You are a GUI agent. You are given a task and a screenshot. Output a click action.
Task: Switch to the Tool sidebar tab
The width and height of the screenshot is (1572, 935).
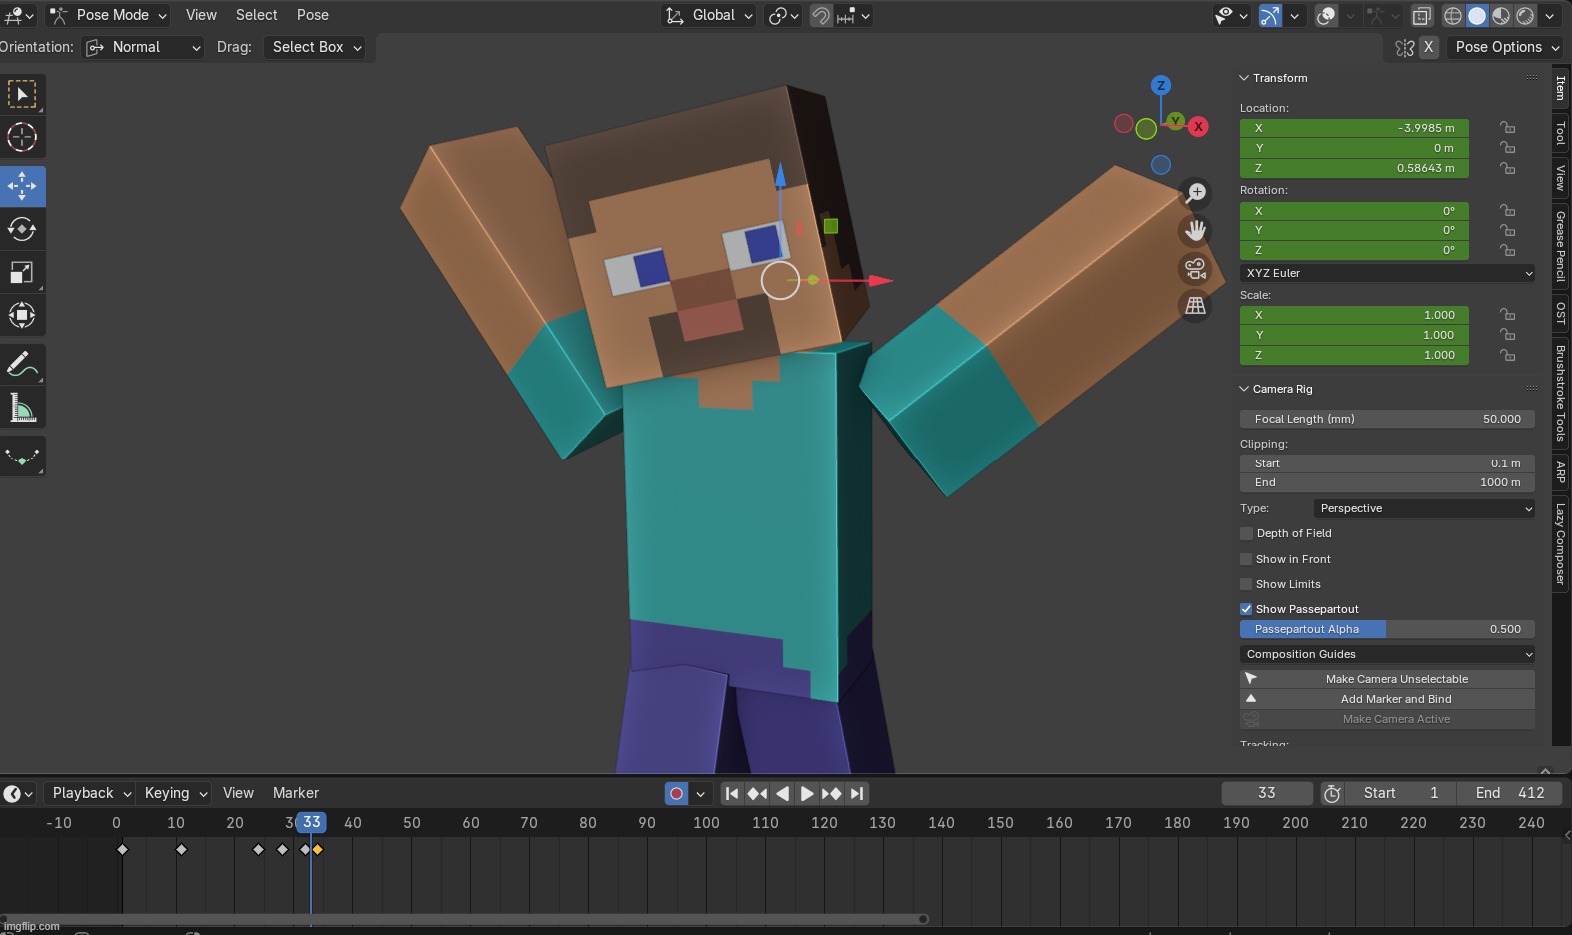coord(1560,133)
